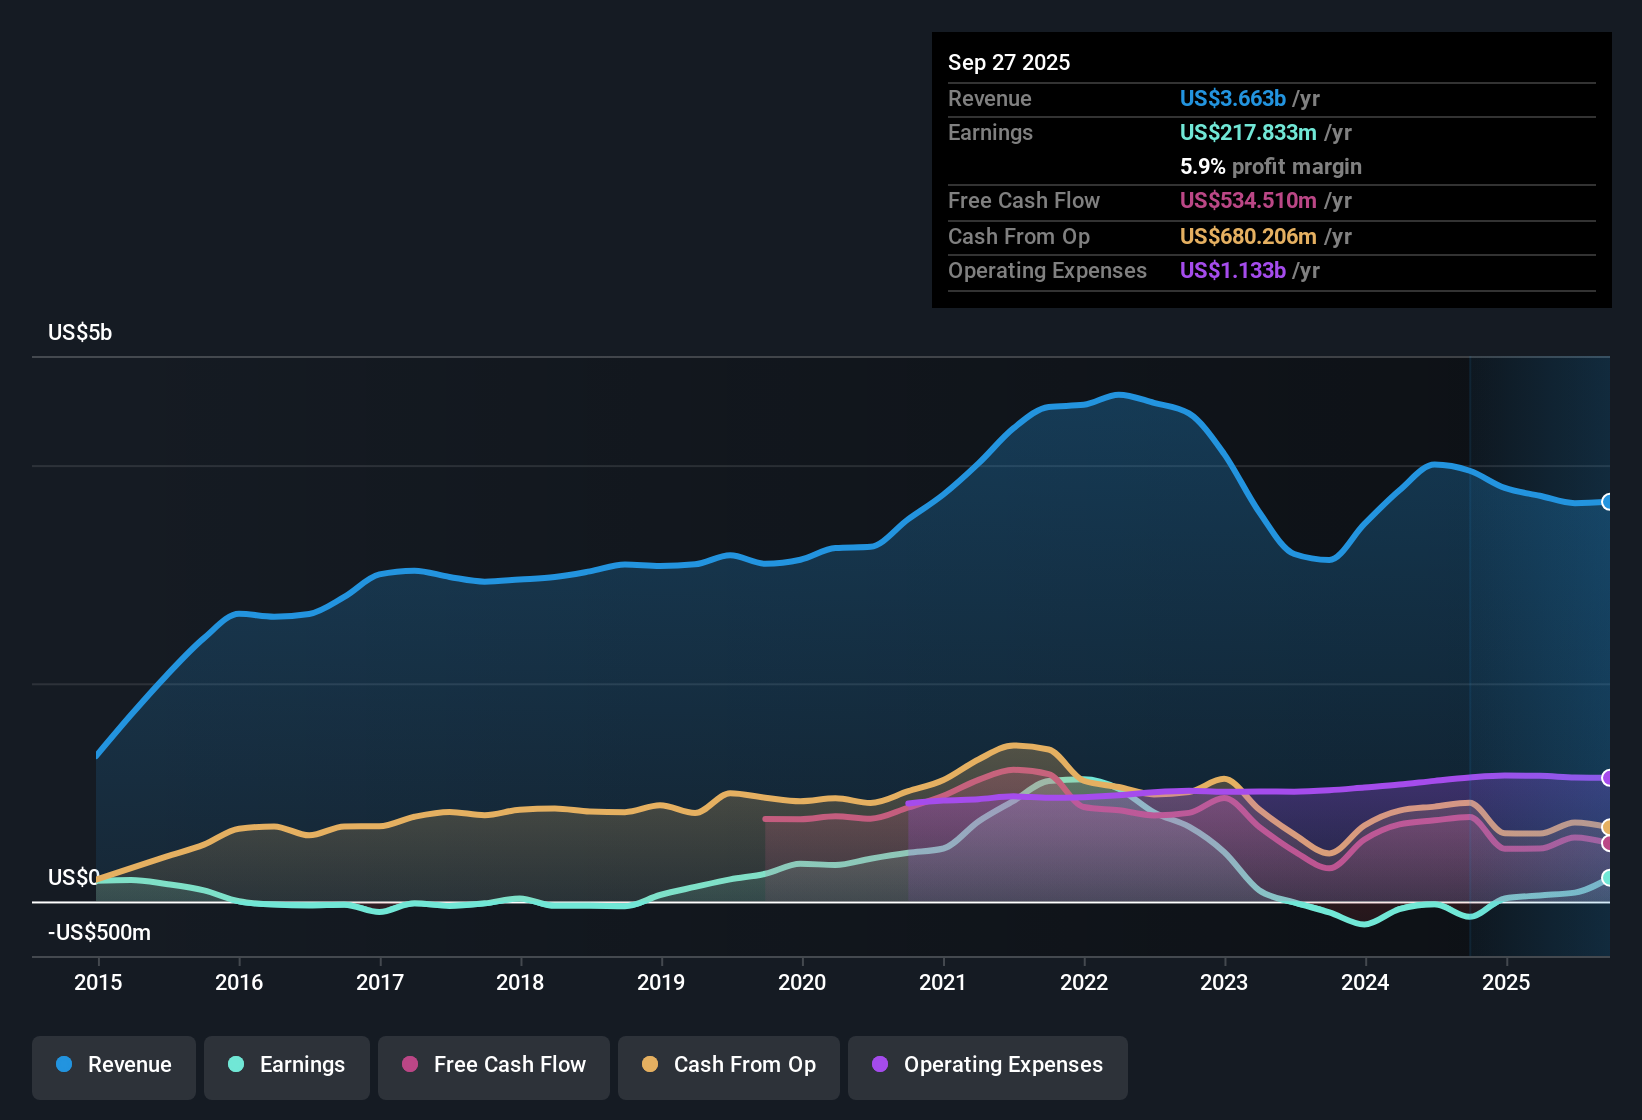
Task: Click the 2016 x-axis label
Action: pyautogui.click(x=239, y=982)
